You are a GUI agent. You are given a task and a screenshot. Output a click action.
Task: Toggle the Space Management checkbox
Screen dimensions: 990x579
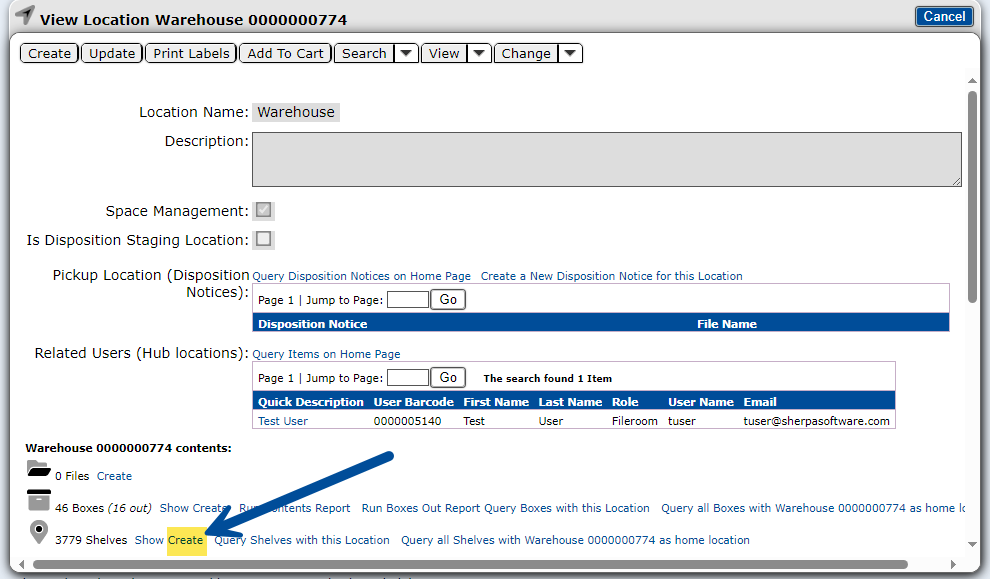point(264,211)
